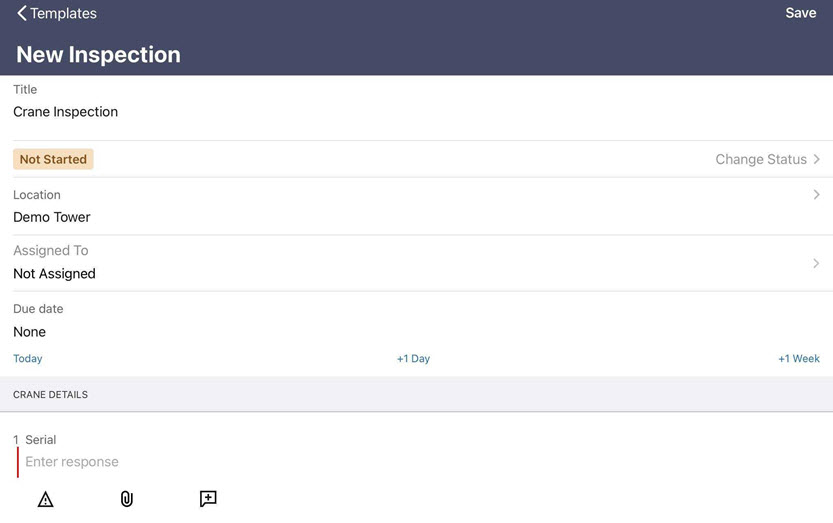Open Change Status options
The width and height of the screenshot is (833, 523).
[768, 159]
